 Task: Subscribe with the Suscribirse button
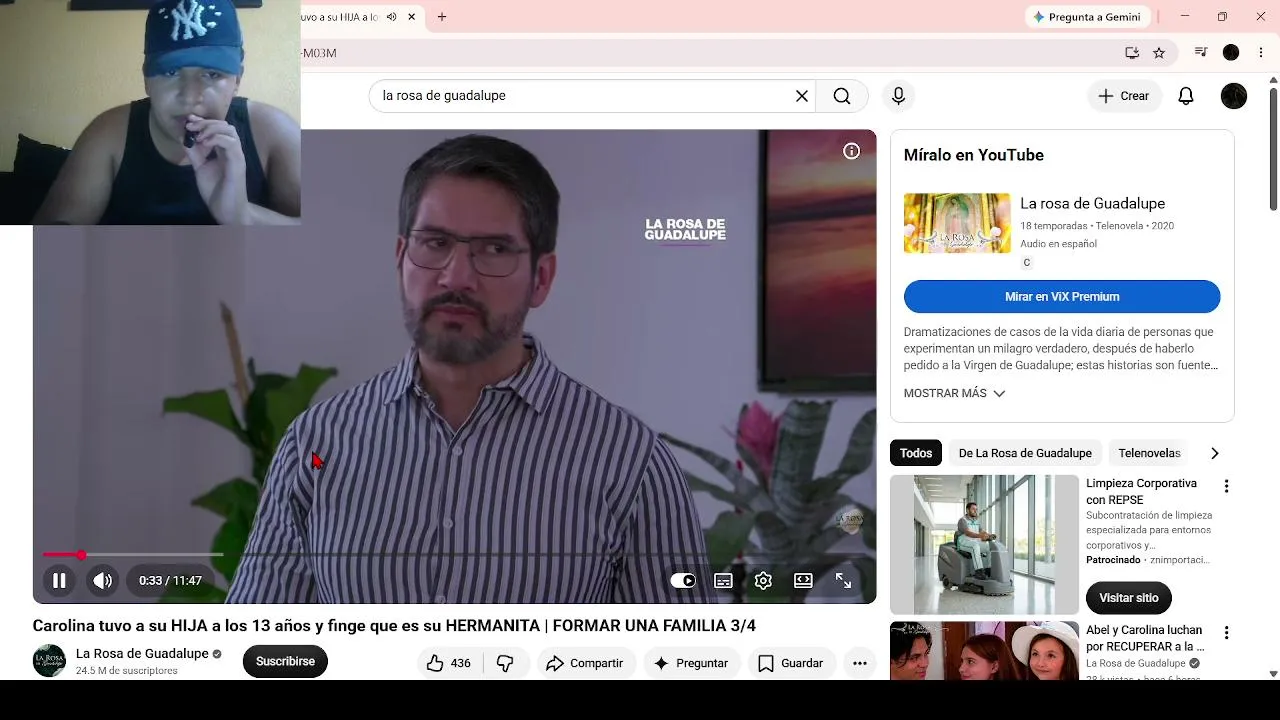pyautogui.click(x=285, y=661)
